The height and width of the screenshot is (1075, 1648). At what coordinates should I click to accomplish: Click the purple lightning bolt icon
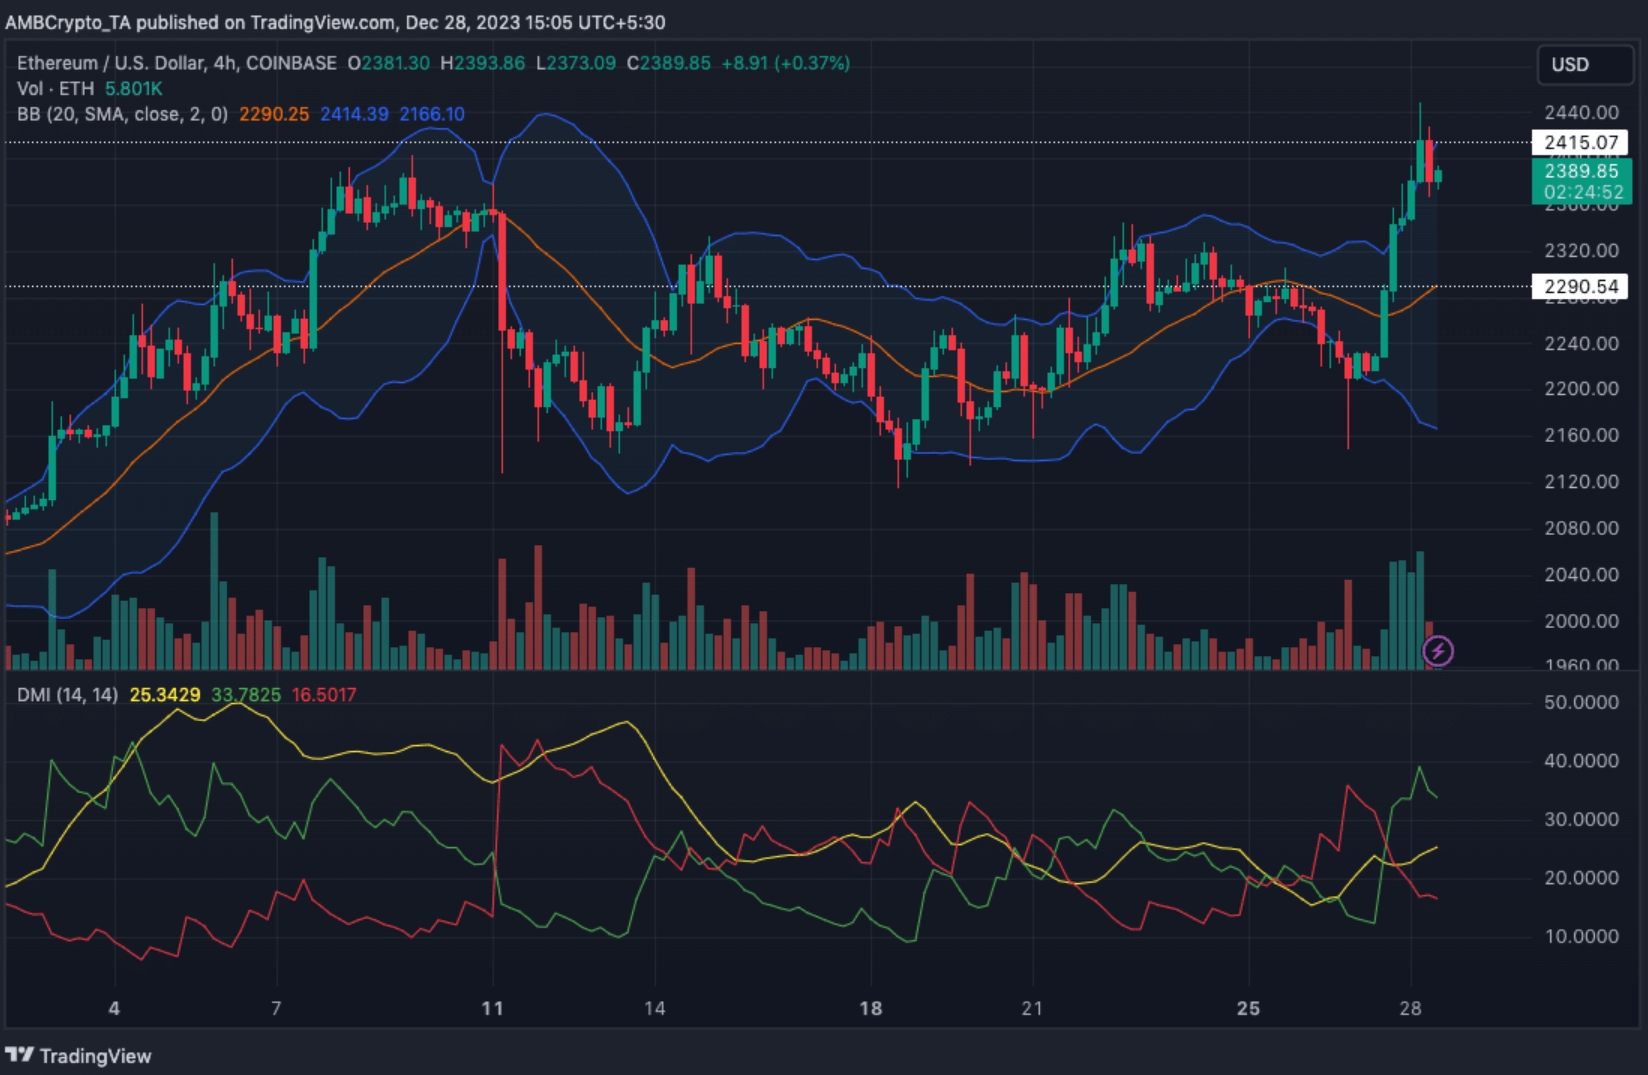tap(1438, 652)
